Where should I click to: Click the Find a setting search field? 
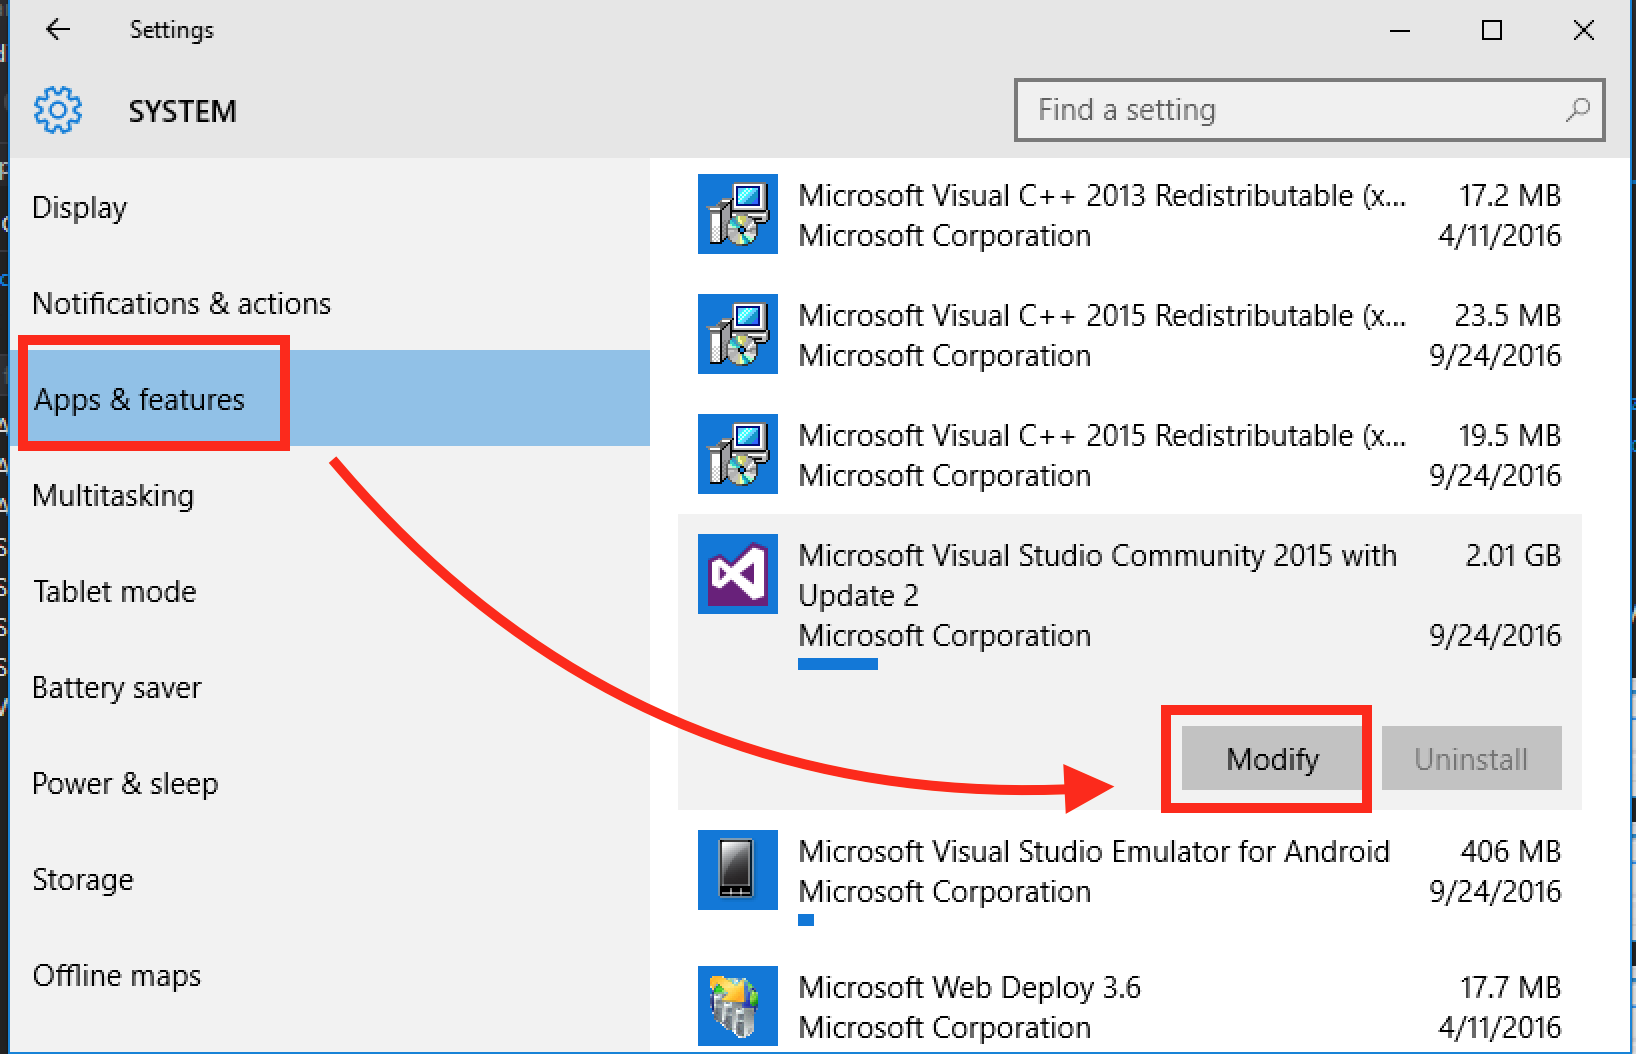tap(1309, 109)
